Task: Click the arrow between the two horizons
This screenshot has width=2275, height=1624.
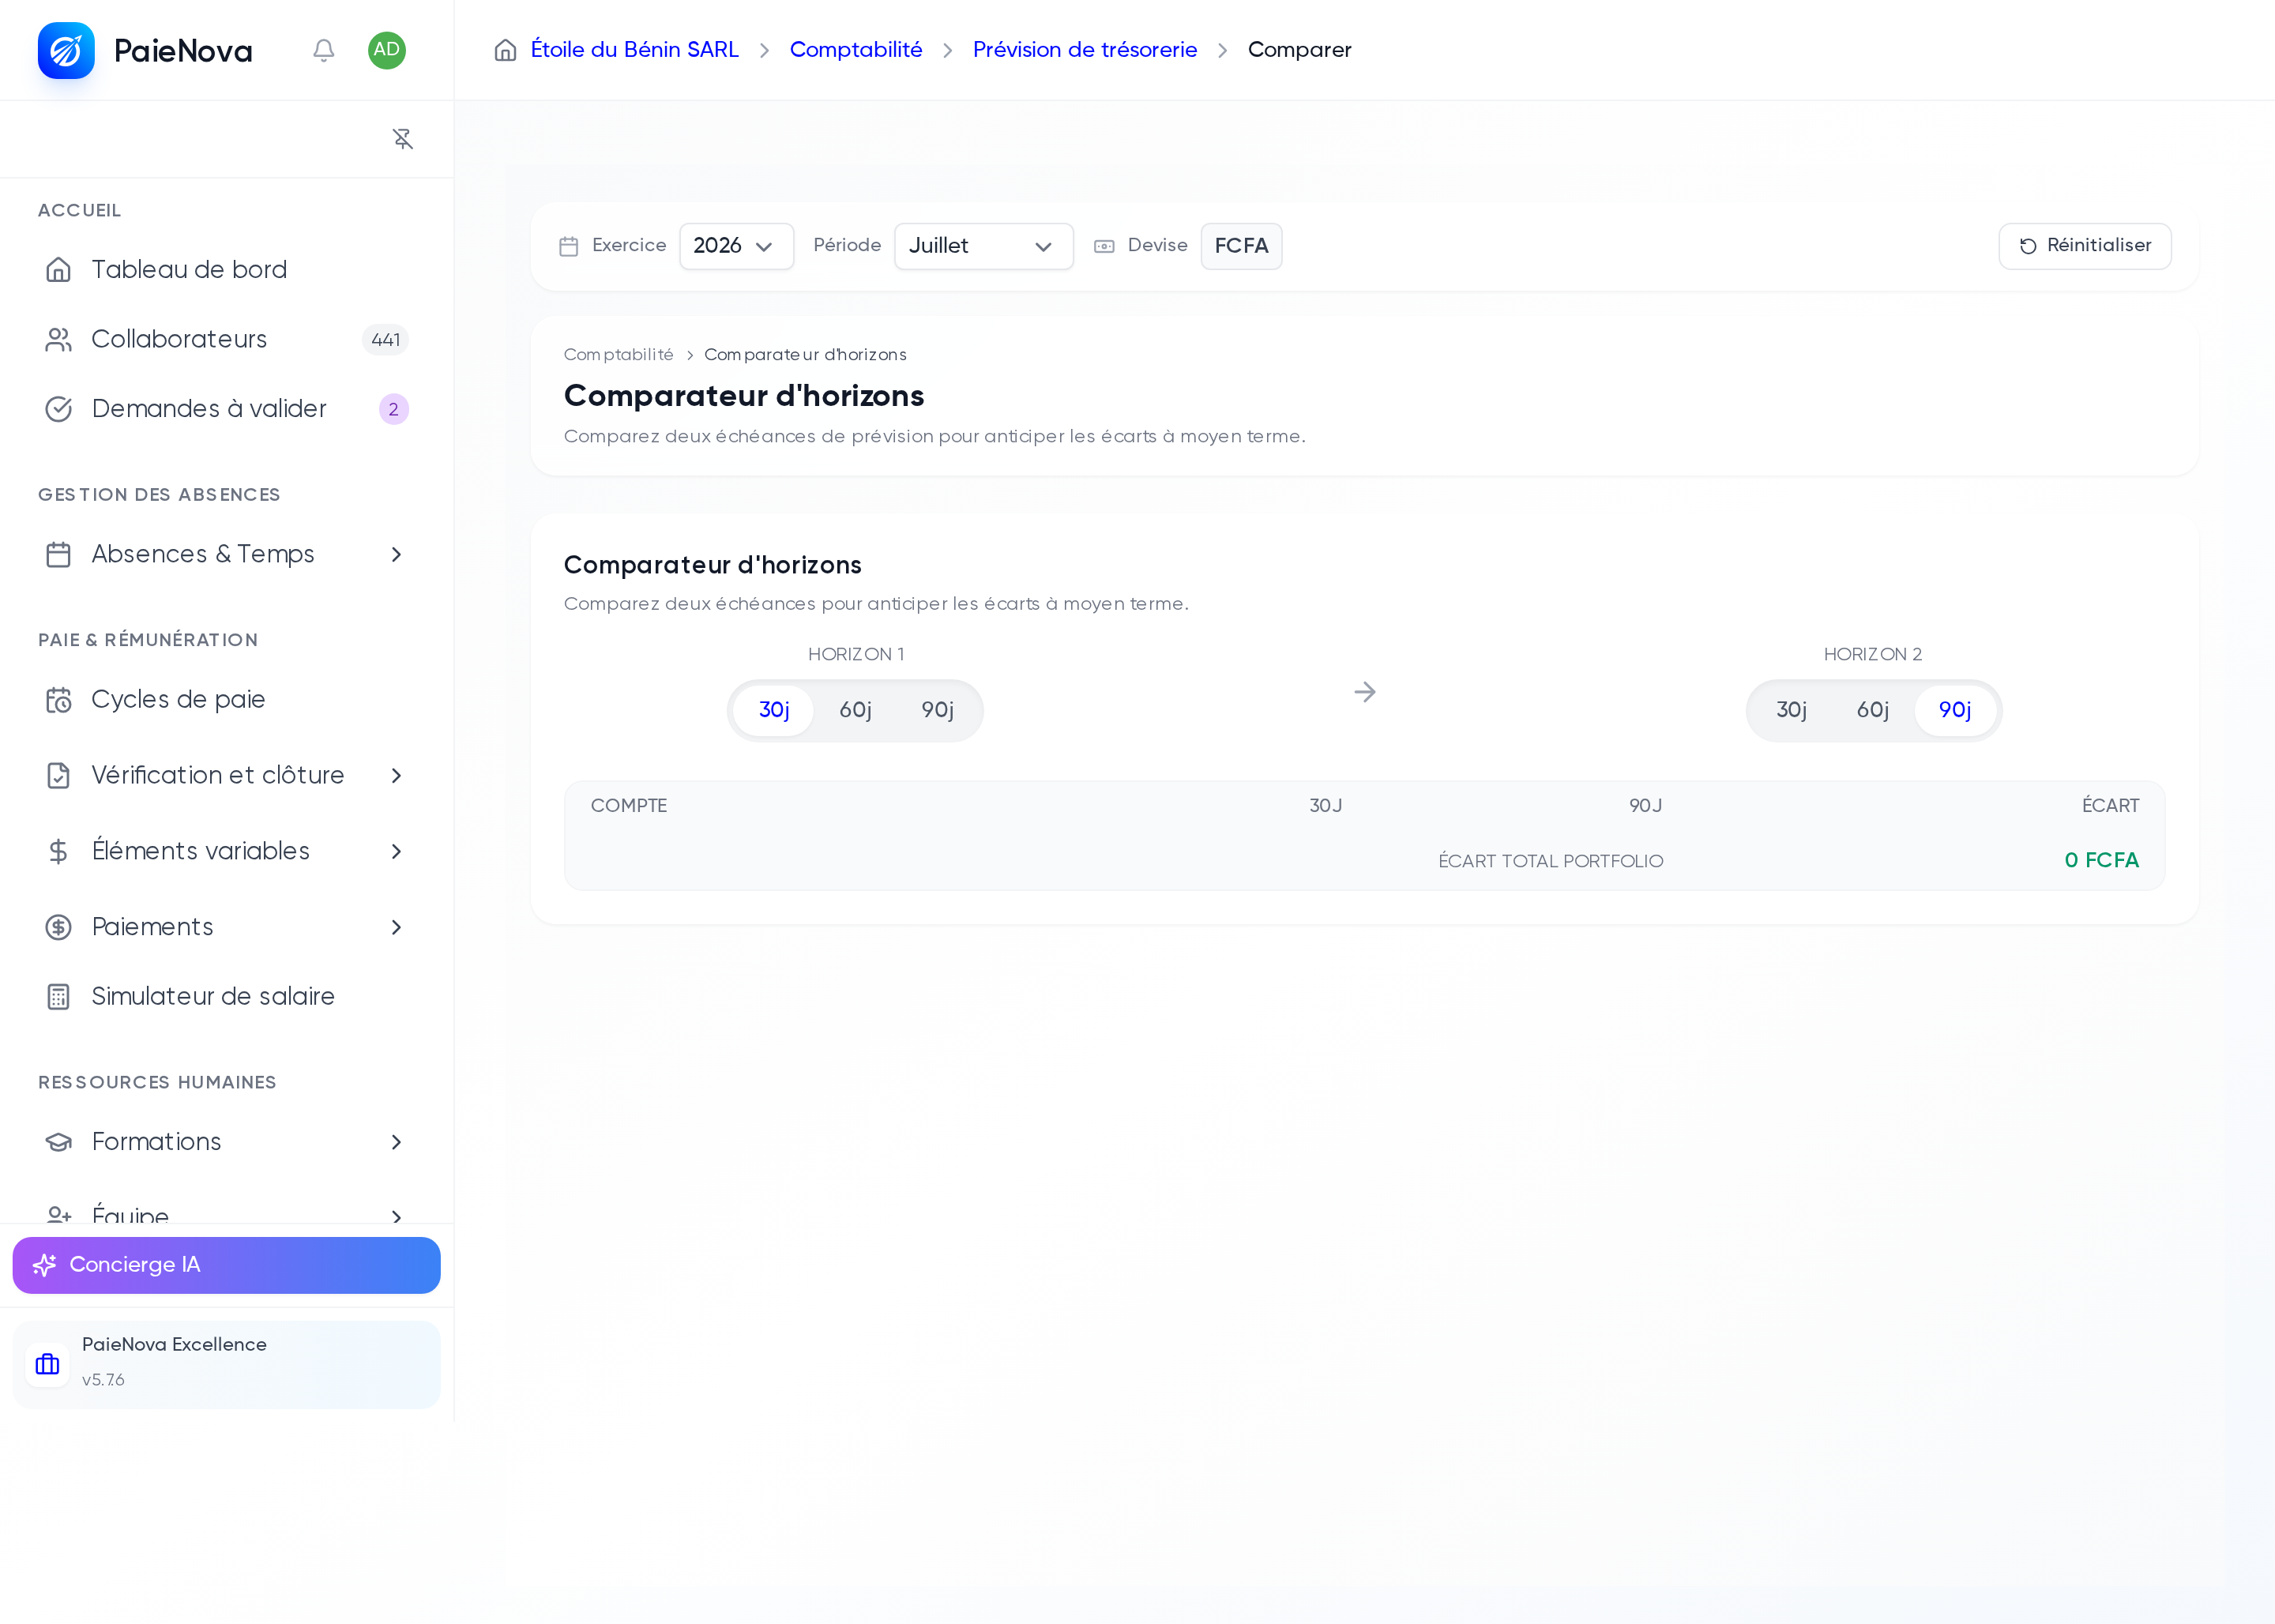Action: pos(1365,692)
